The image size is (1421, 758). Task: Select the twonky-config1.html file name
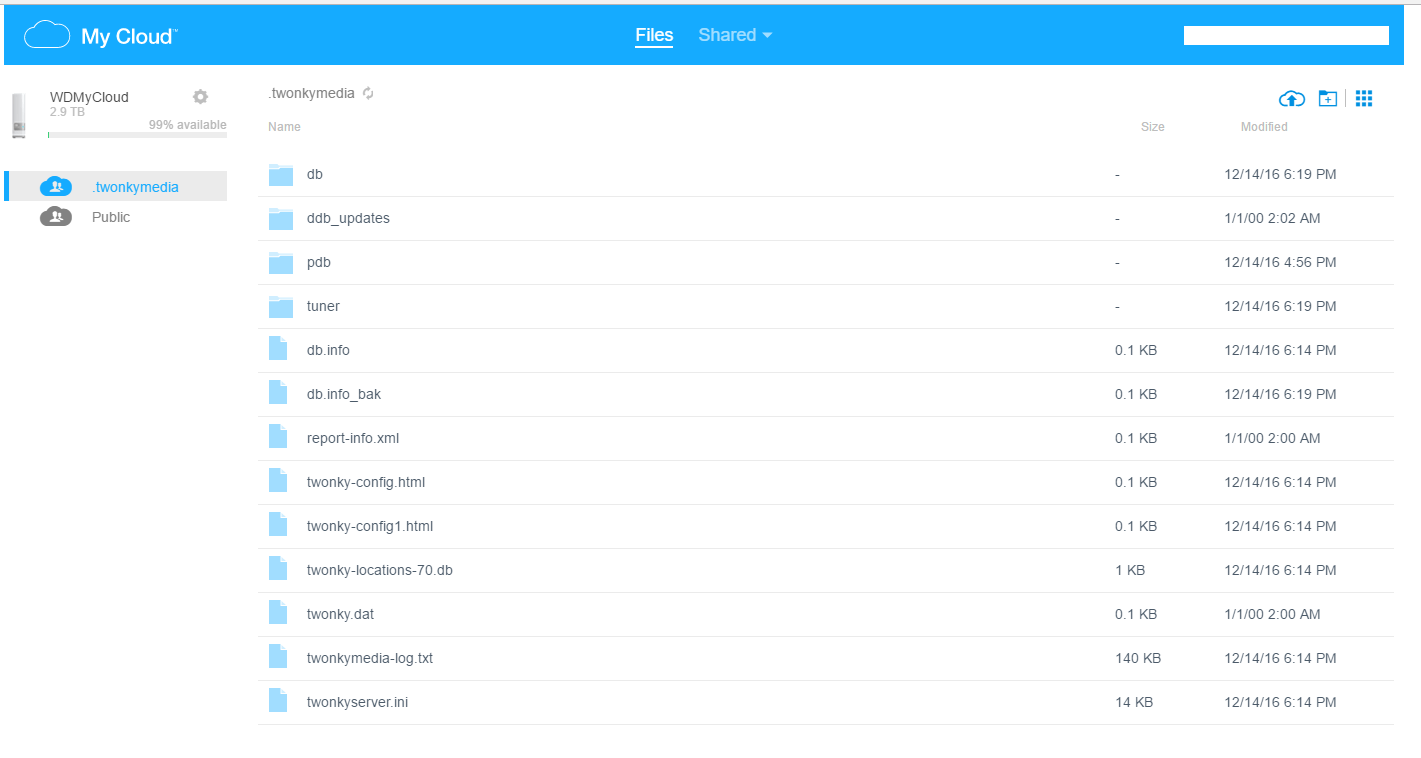pyautogui.click(x=370, y=526)
